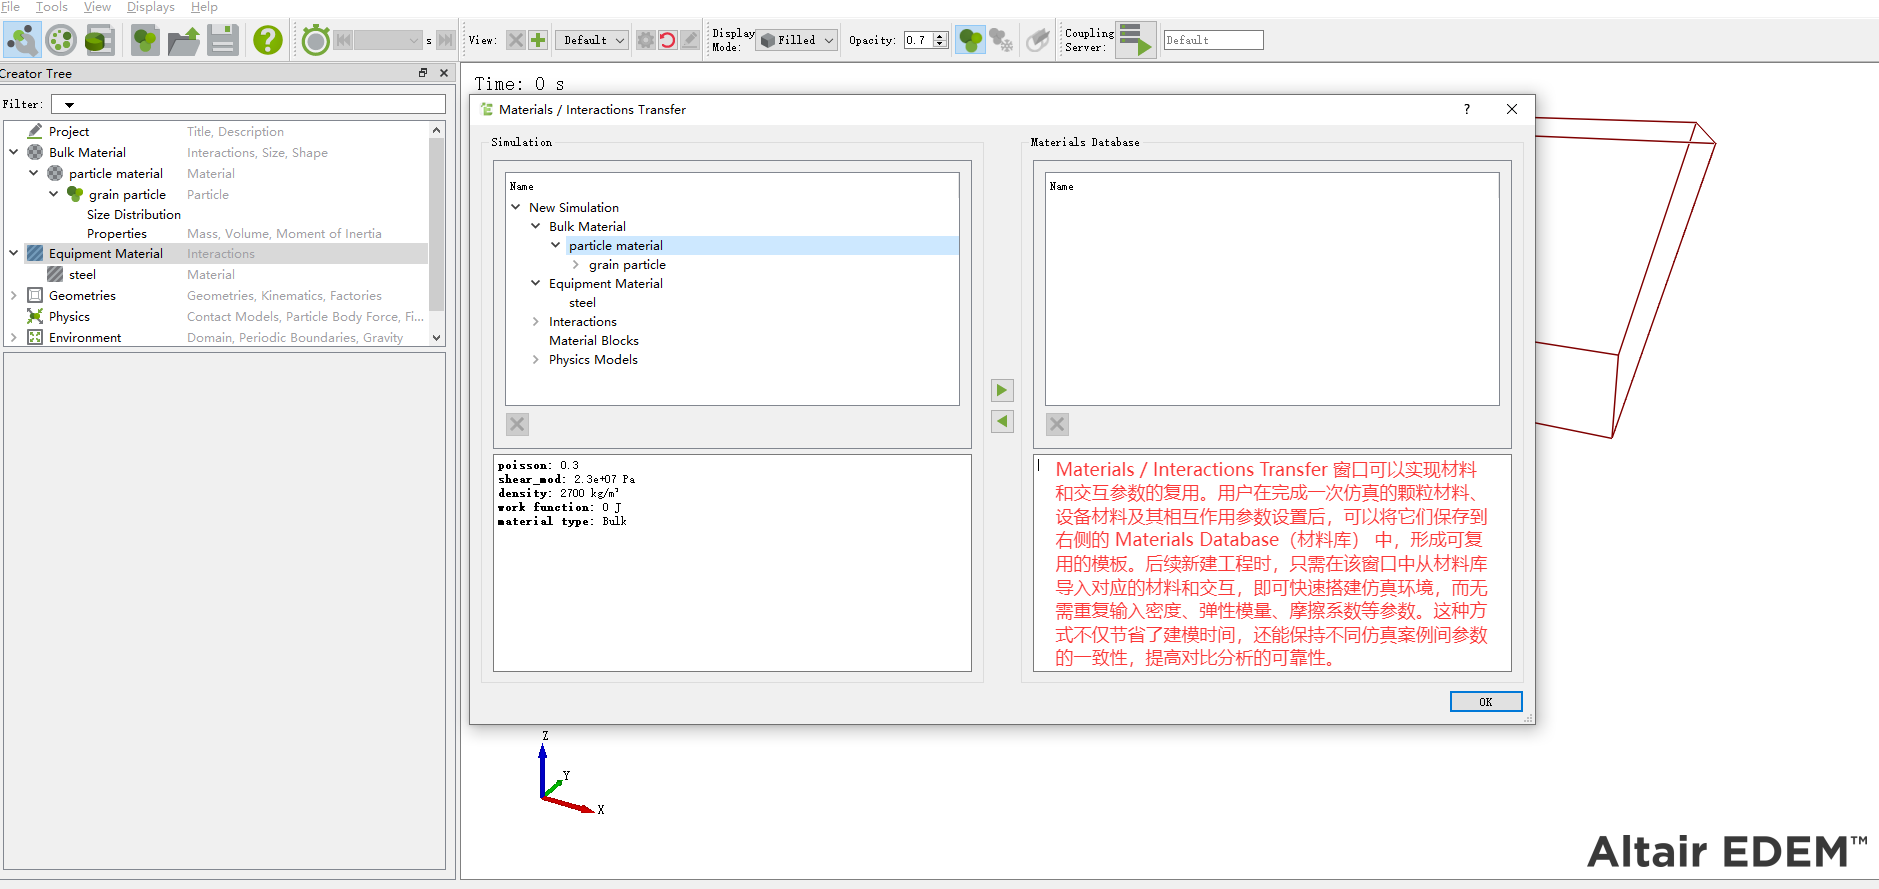Select Size Distribution in Creator Tree
This screenshot has height=889, width=1879.
tap(134, 215)
